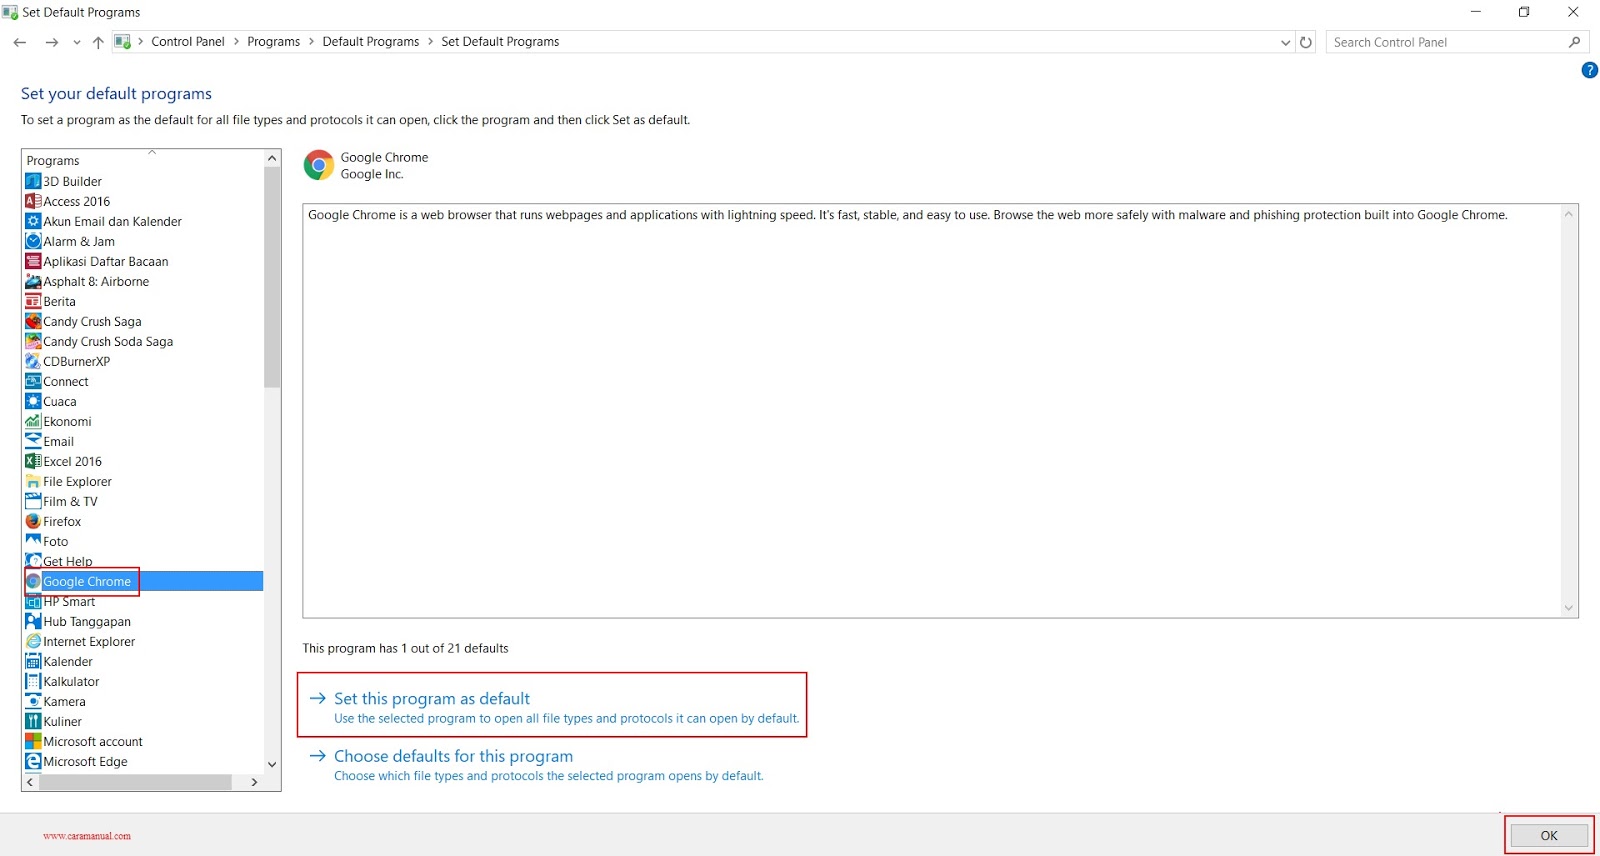
Task: Open the Default Programs breadcrumb
Action: point(371,42)
